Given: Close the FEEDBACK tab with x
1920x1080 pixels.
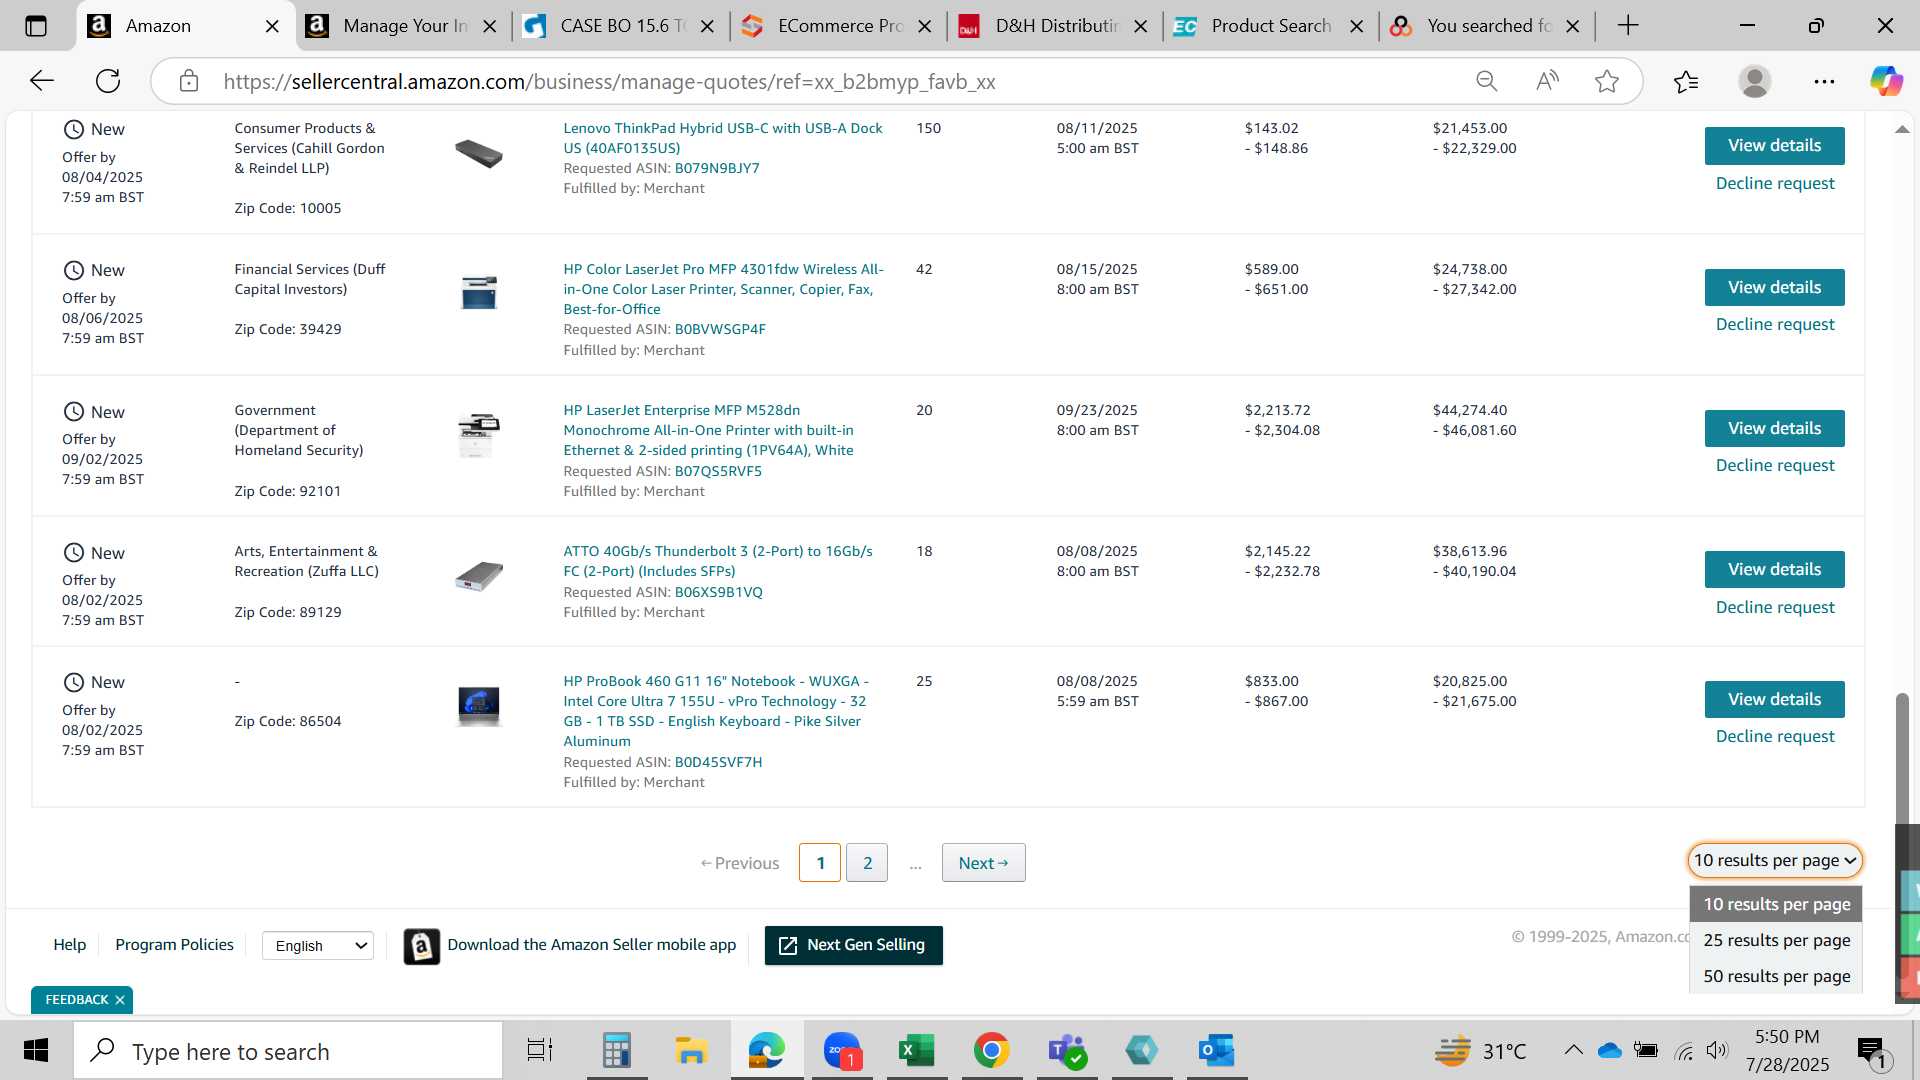Looking at the screenshot, I should coord(120,1000).
